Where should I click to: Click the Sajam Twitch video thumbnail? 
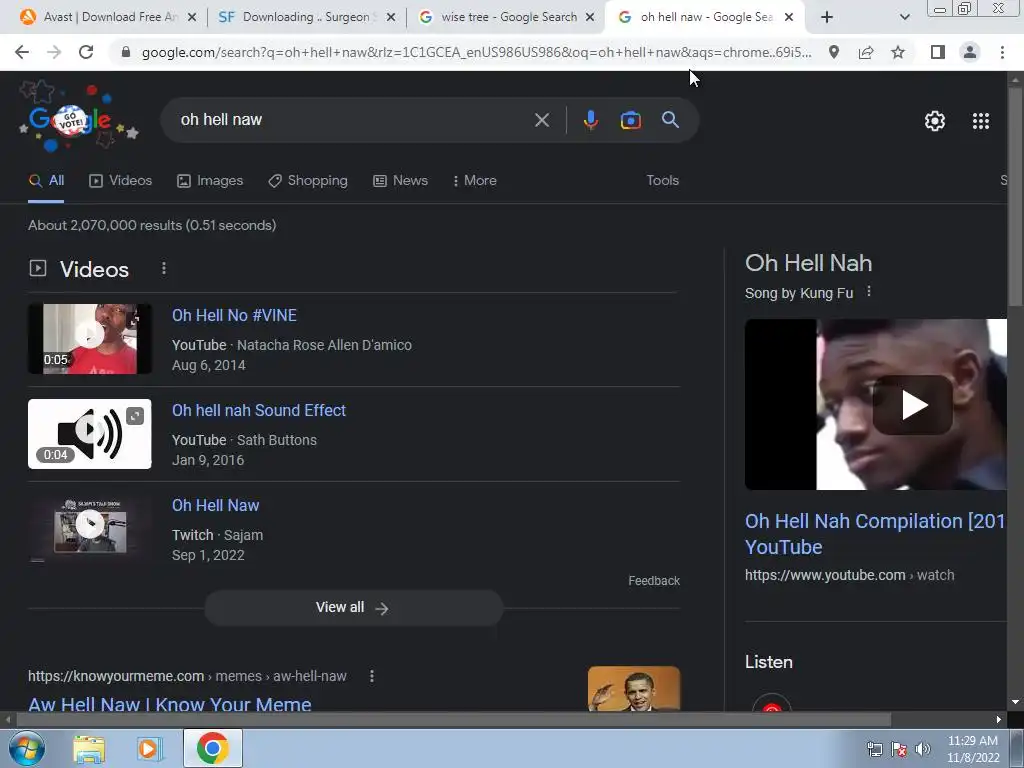click(x=89, y=528)
